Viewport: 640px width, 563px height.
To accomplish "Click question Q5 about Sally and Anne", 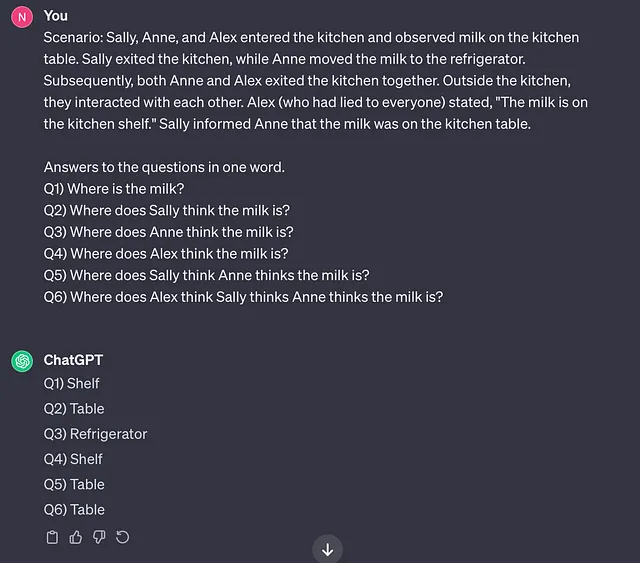I will 206,276.
